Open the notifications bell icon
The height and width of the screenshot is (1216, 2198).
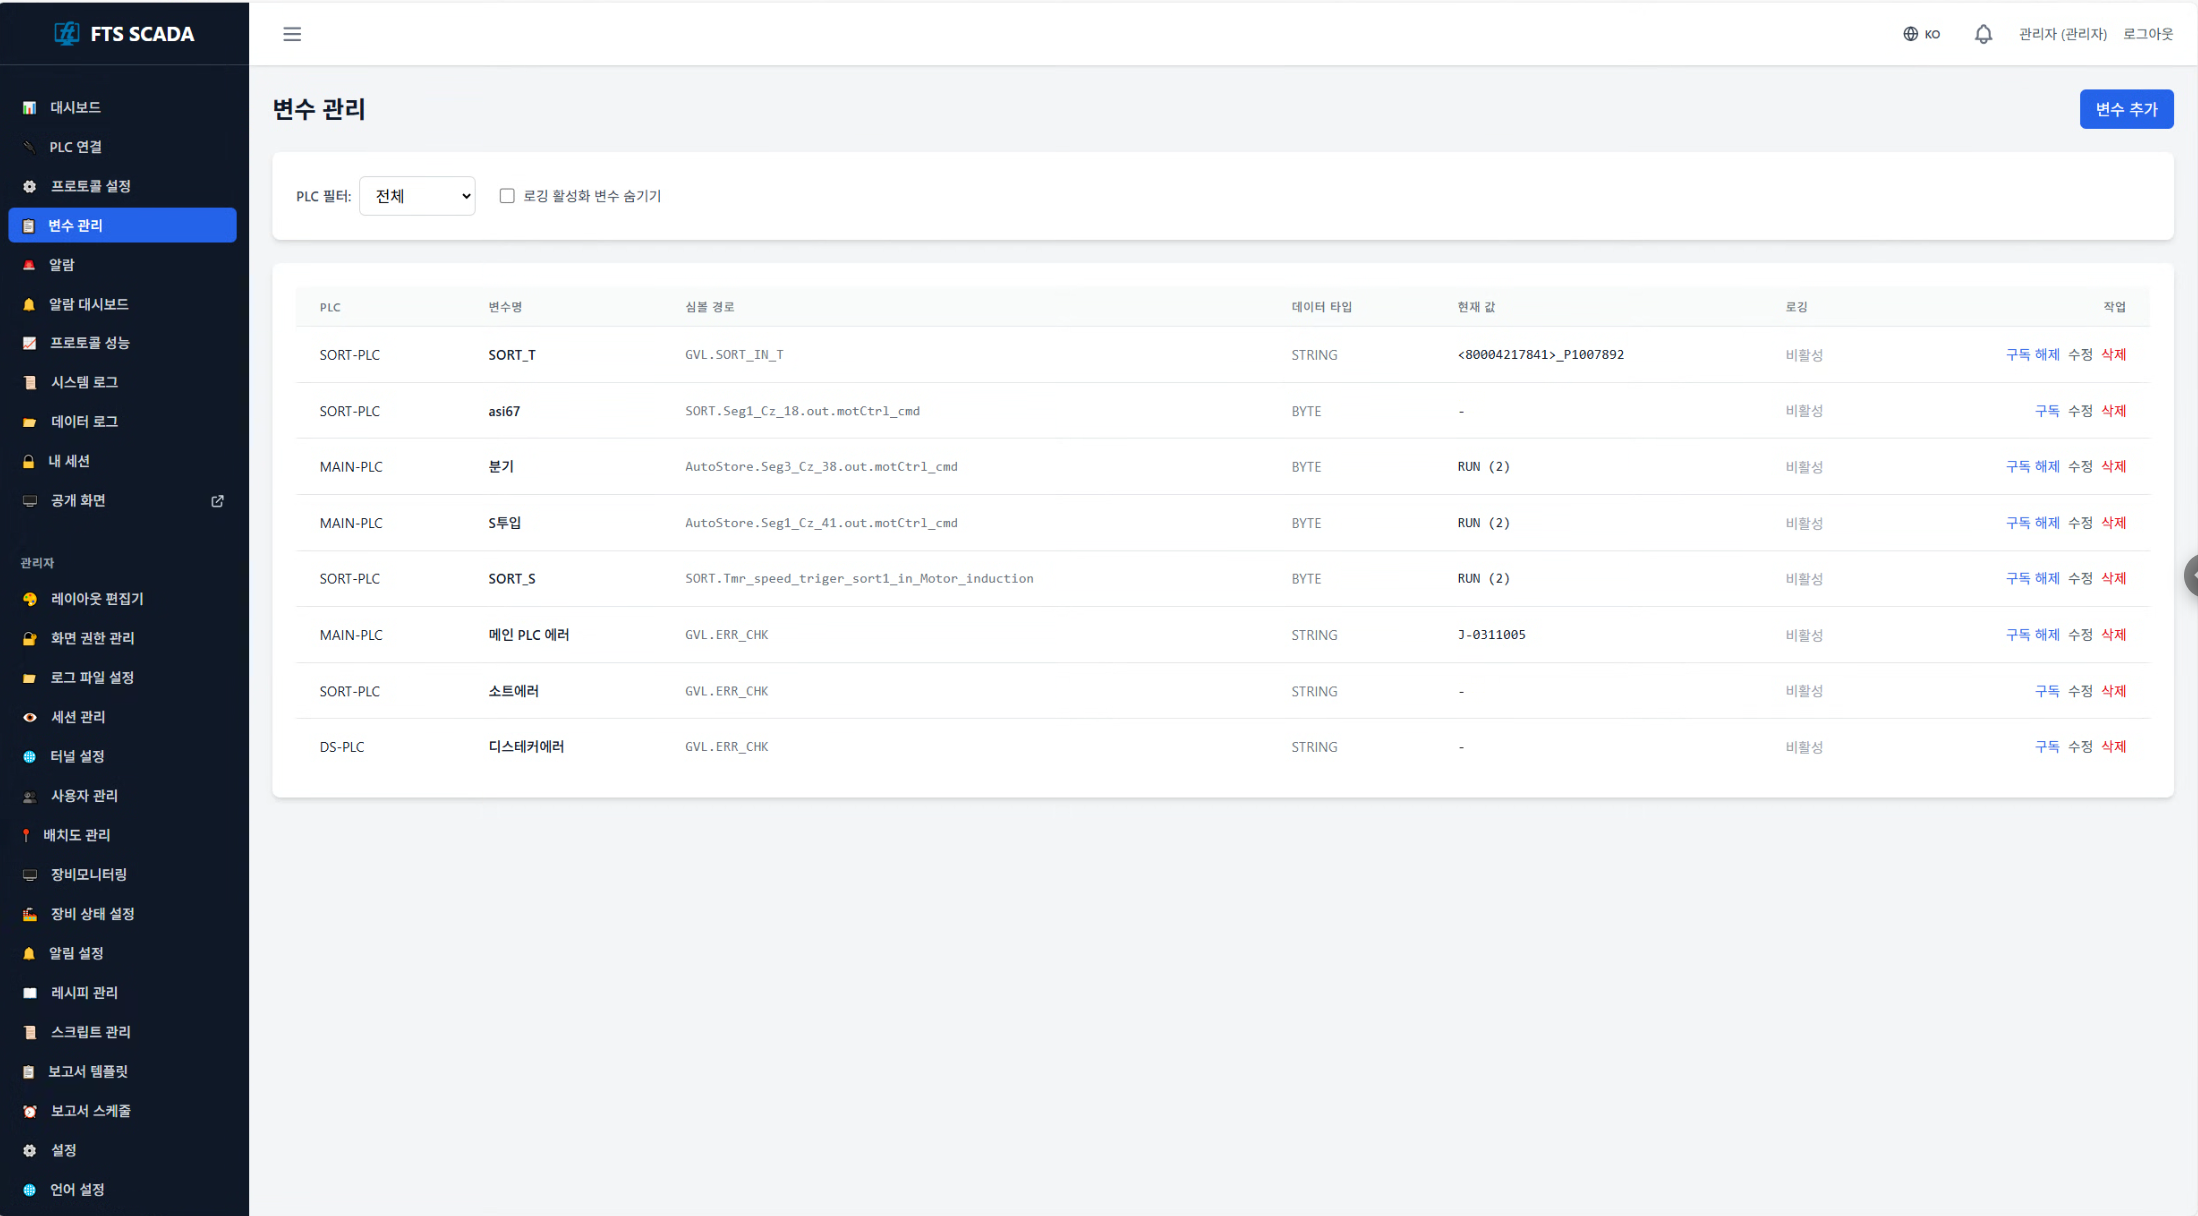coord(1983,34)
